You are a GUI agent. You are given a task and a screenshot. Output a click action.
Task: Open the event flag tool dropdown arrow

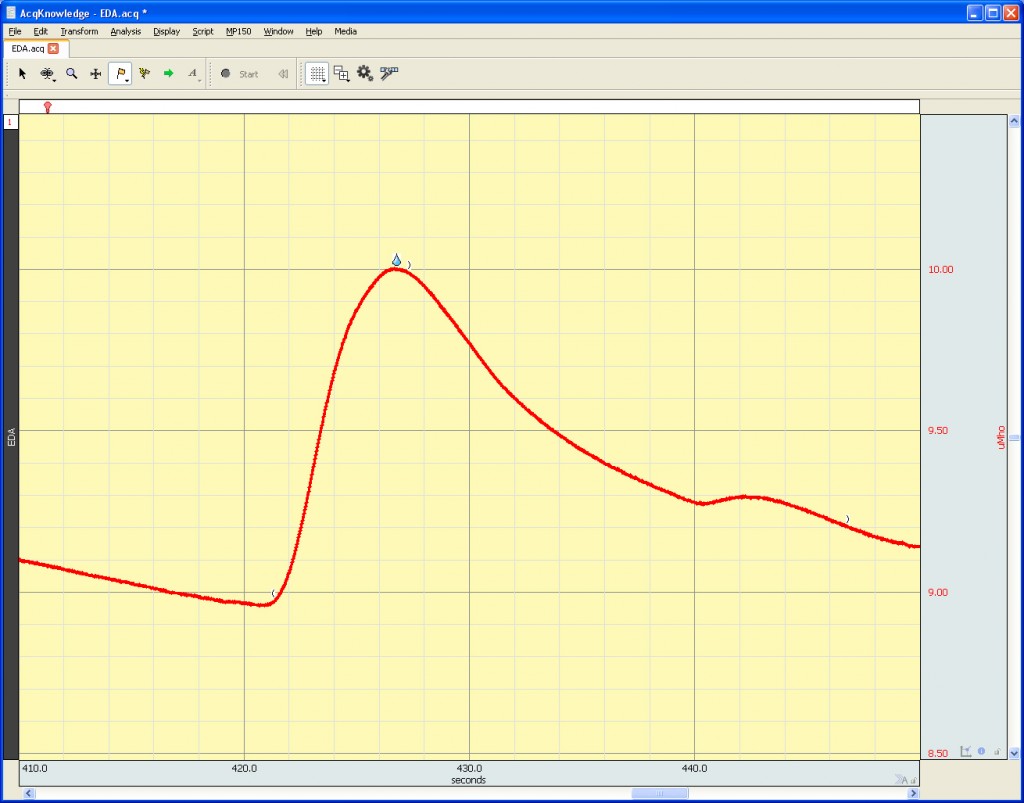(x=128, y=80)
